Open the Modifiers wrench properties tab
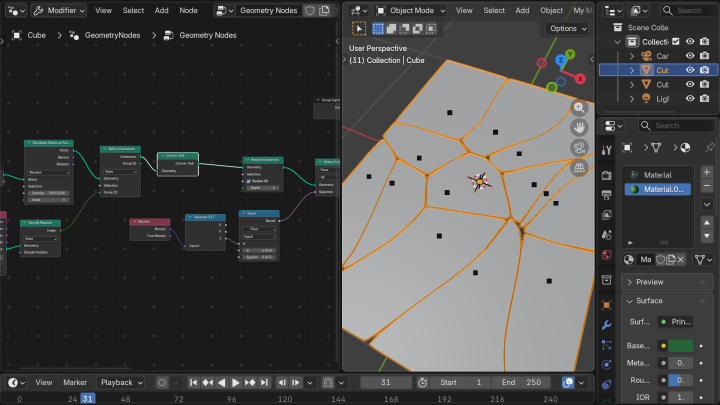The width and height of the screenshot is (720, 405). click(607, 325)
